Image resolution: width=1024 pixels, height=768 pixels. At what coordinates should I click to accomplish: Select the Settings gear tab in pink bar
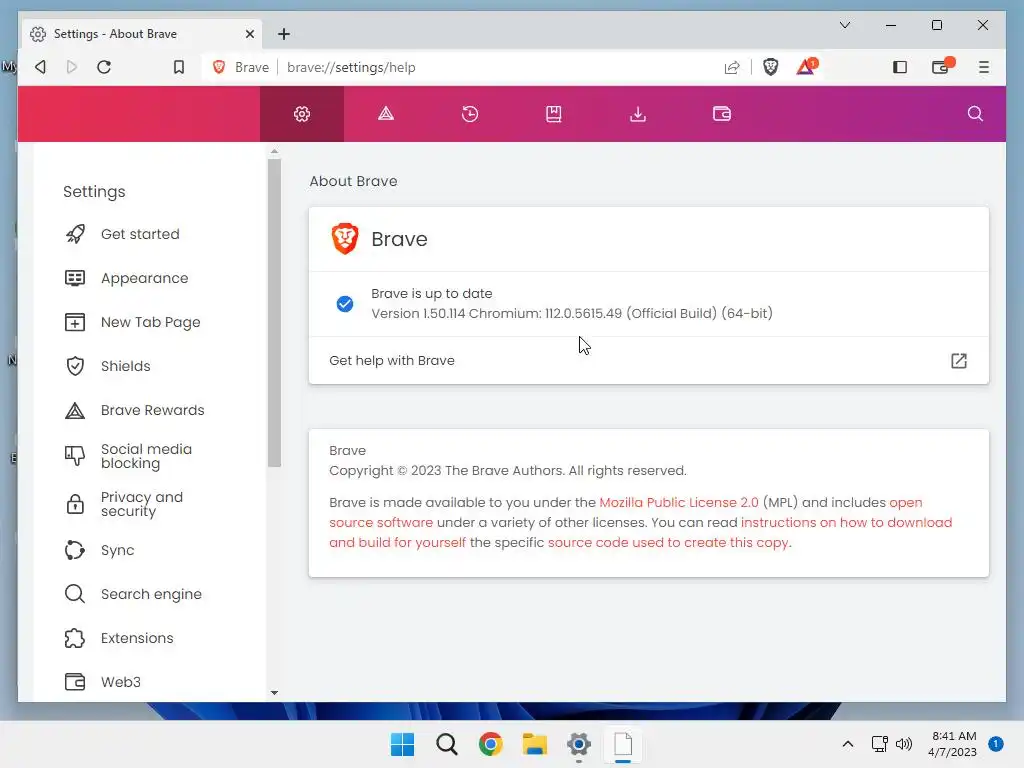tap(302, 114)
